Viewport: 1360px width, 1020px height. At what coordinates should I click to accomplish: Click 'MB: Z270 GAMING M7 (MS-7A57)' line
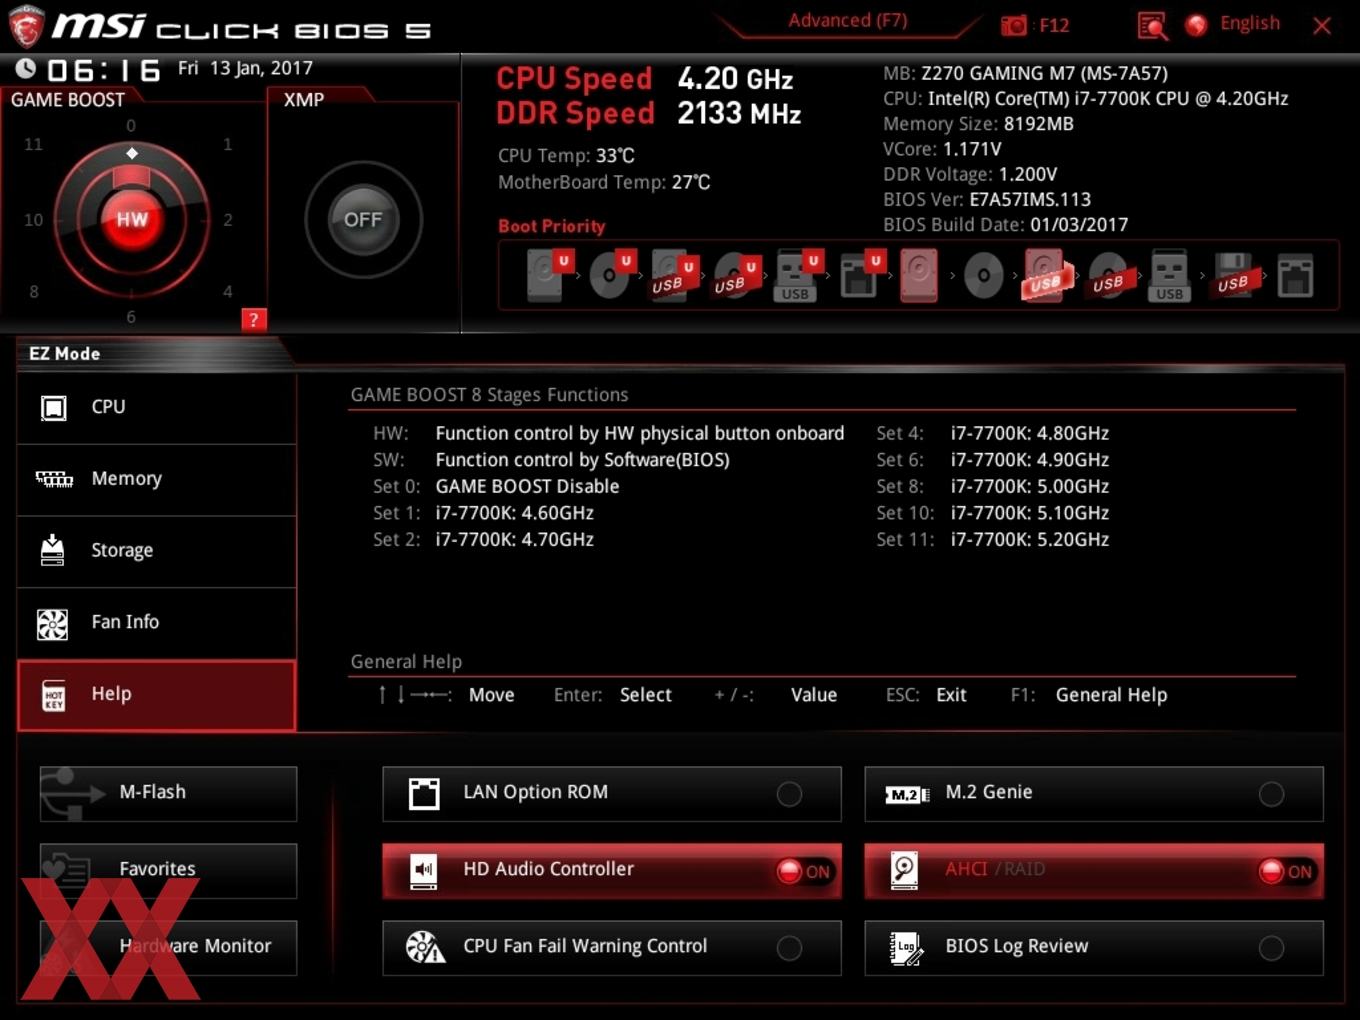[x=1025, y=73]
